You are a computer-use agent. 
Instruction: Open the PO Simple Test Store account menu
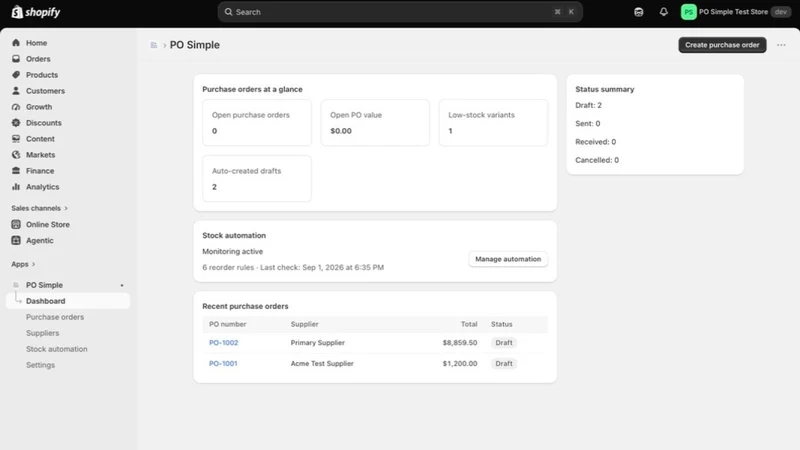point(735,12)
